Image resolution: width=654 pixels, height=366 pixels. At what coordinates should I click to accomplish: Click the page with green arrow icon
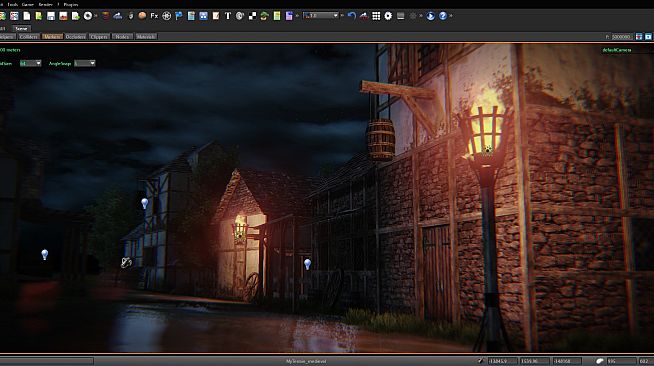pyautogui.click(x=75, y=16)
